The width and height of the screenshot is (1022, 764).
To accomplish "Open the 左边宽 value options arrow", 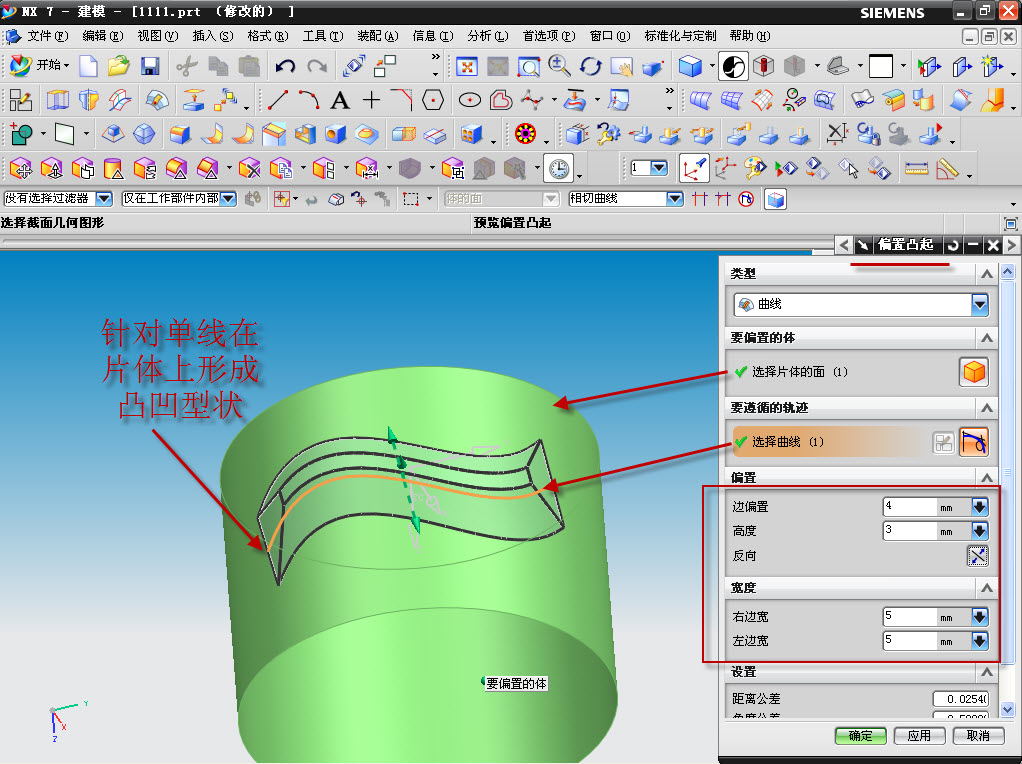I will (979, 641).
